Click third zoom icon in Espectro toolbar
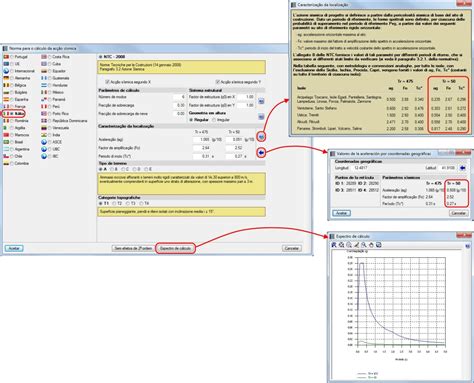This screenshot has width=474, height=383. (x=349, y=245)
